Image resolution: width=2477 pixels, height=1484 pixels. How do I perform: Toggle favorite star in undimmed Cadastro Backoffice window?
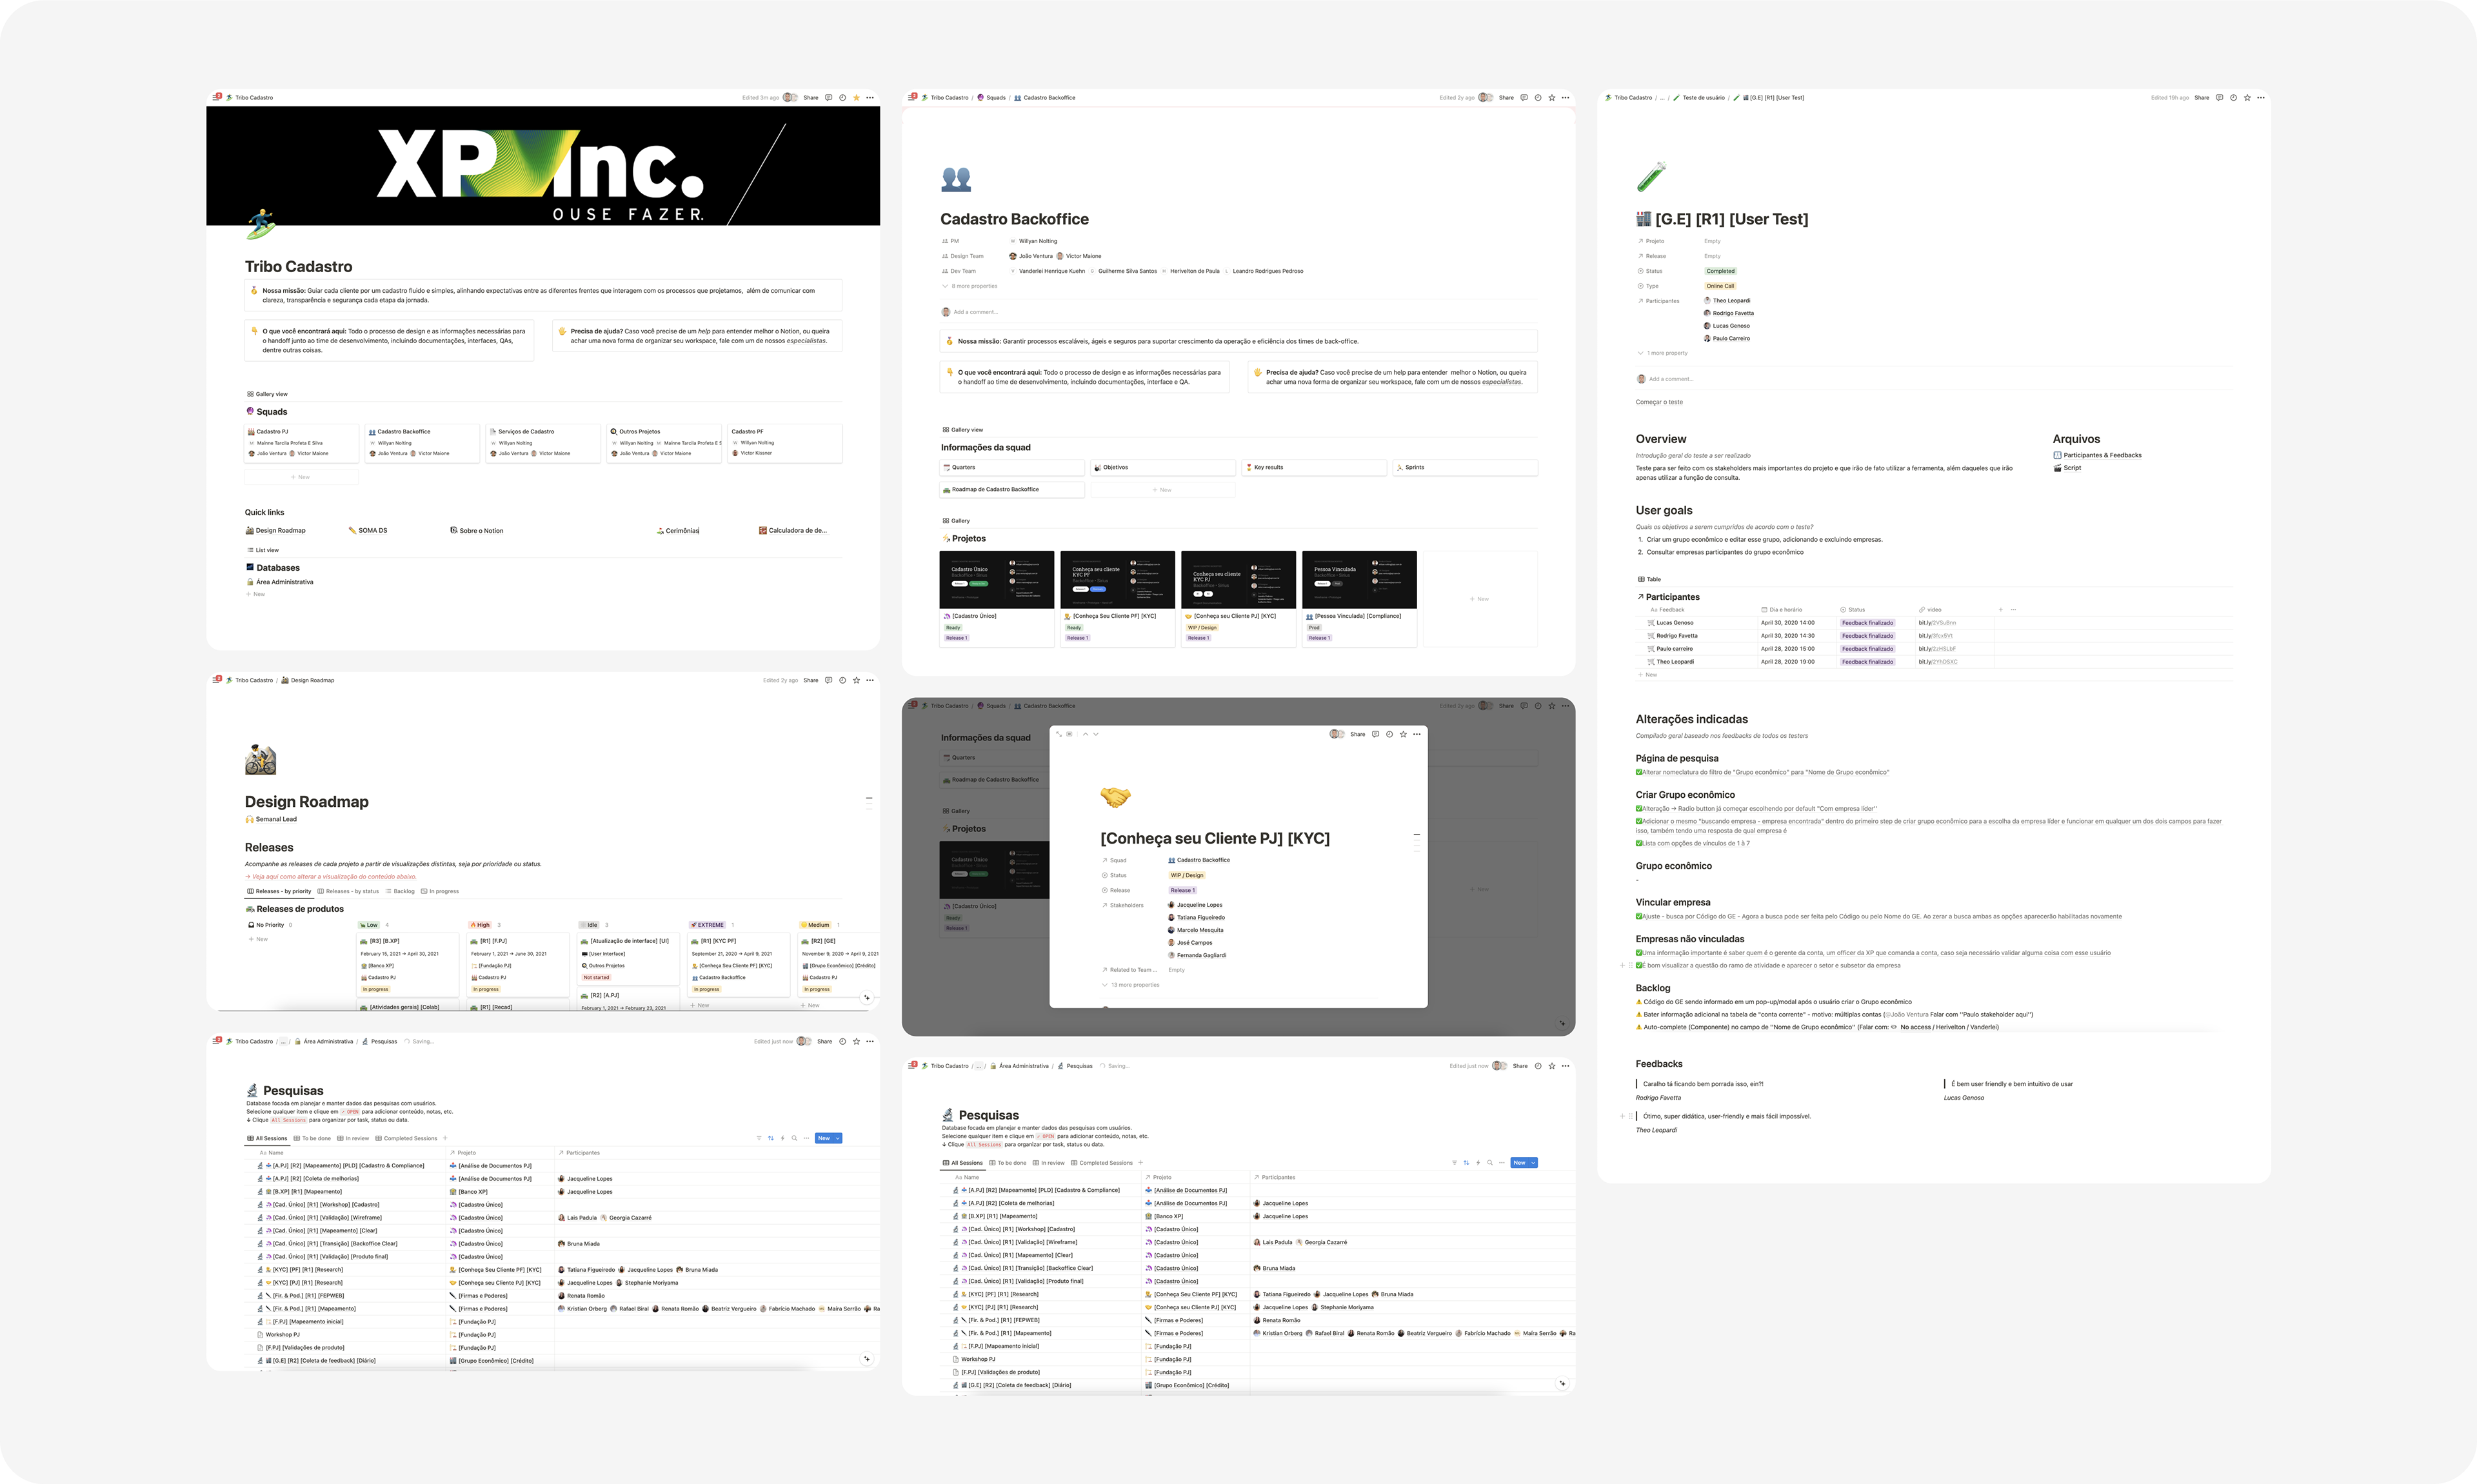pyautogui.click(x=1552, y=98)
